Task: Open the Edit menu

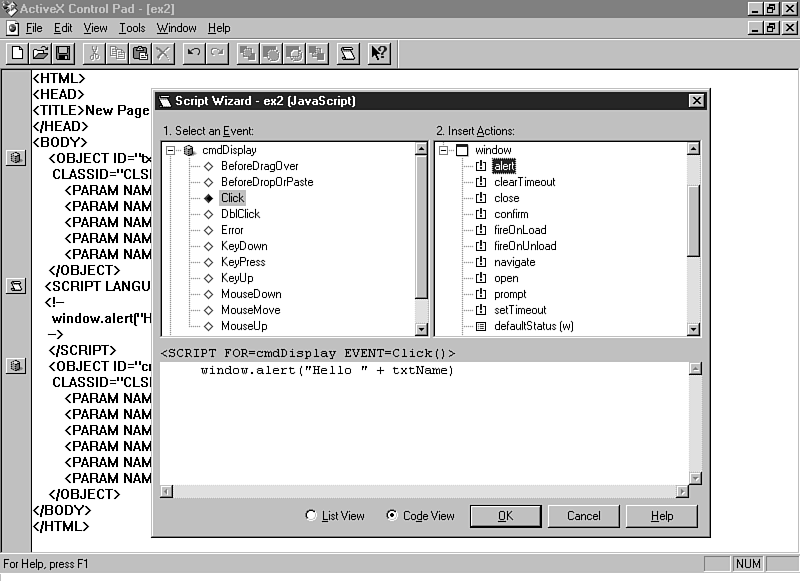Action: pos(63,28)
